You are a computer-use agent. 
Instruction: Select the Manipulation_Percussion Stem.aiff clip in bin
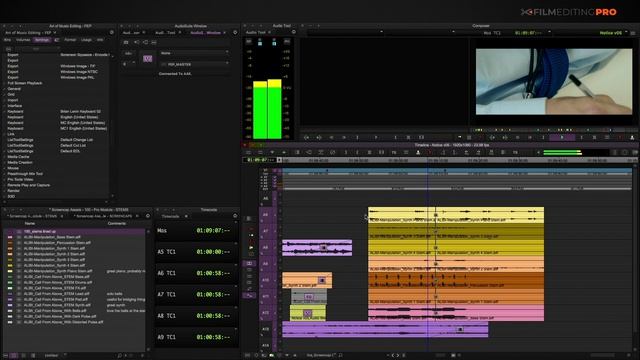tap(57, 243)
